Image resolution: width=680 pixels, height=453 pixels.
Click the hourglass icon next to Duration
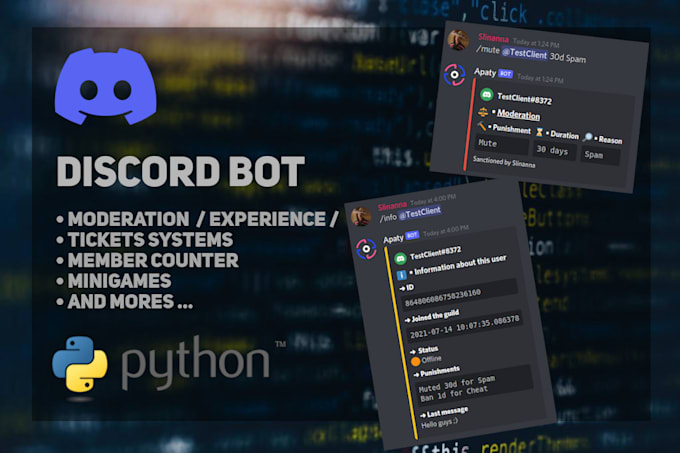click(539, 132)
